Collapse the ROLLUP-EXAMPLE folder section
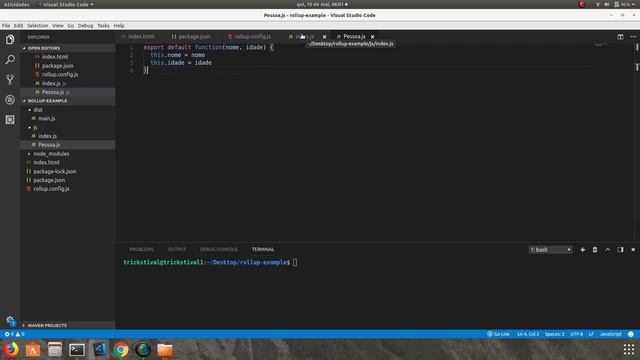 (68, 101)
